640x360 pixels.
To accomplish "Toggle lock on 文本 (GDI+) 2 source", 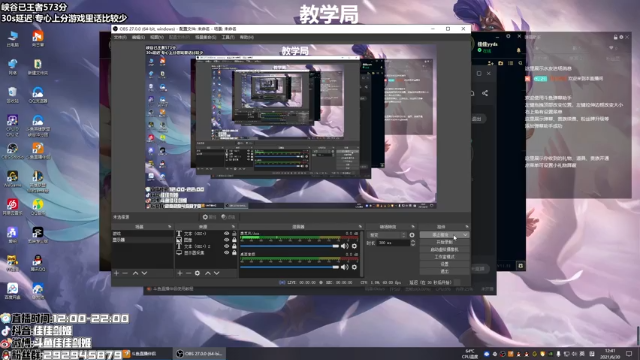I will point(234,247).
